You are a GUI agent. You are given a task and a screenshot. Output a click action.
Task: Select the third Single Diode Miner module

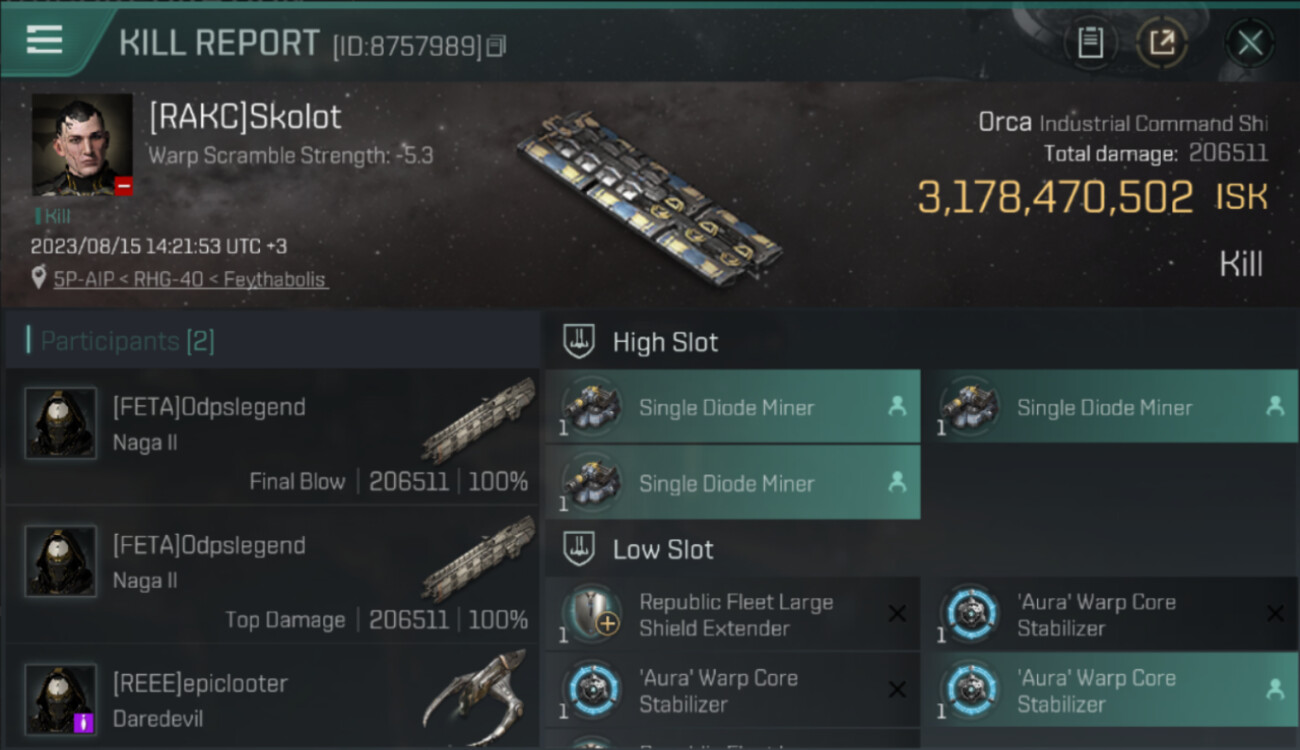pos(732,483)
